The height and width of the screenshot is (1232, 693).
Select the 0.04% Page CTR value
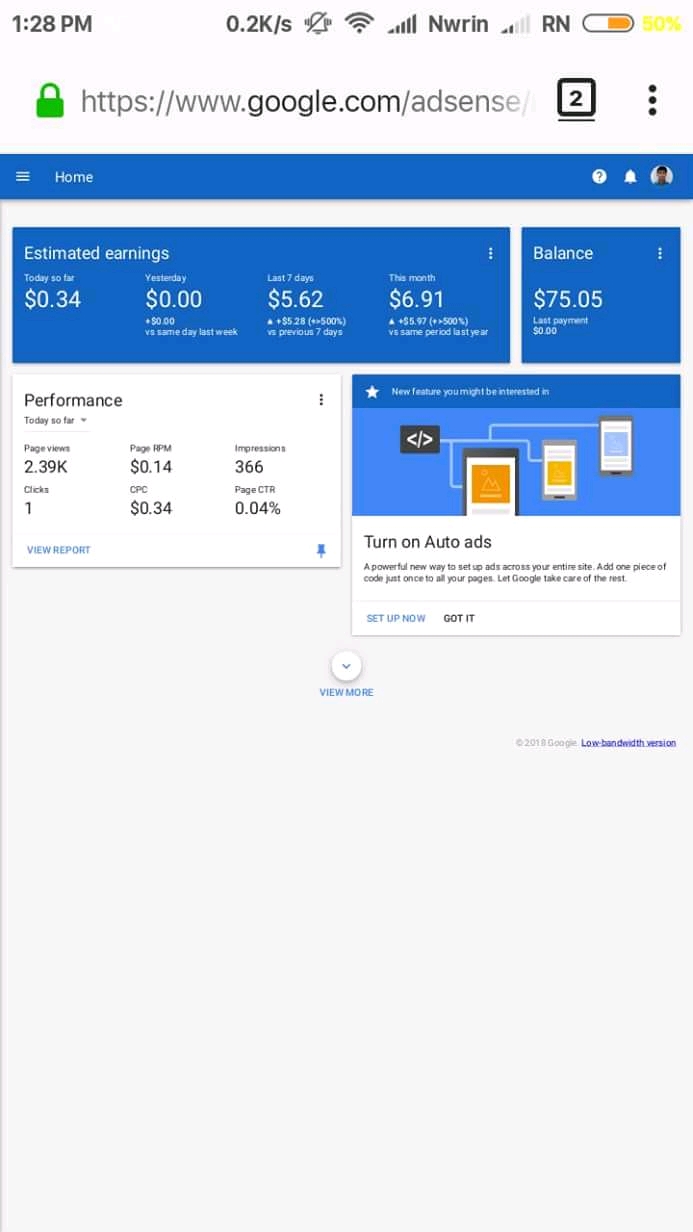point(258,508)
